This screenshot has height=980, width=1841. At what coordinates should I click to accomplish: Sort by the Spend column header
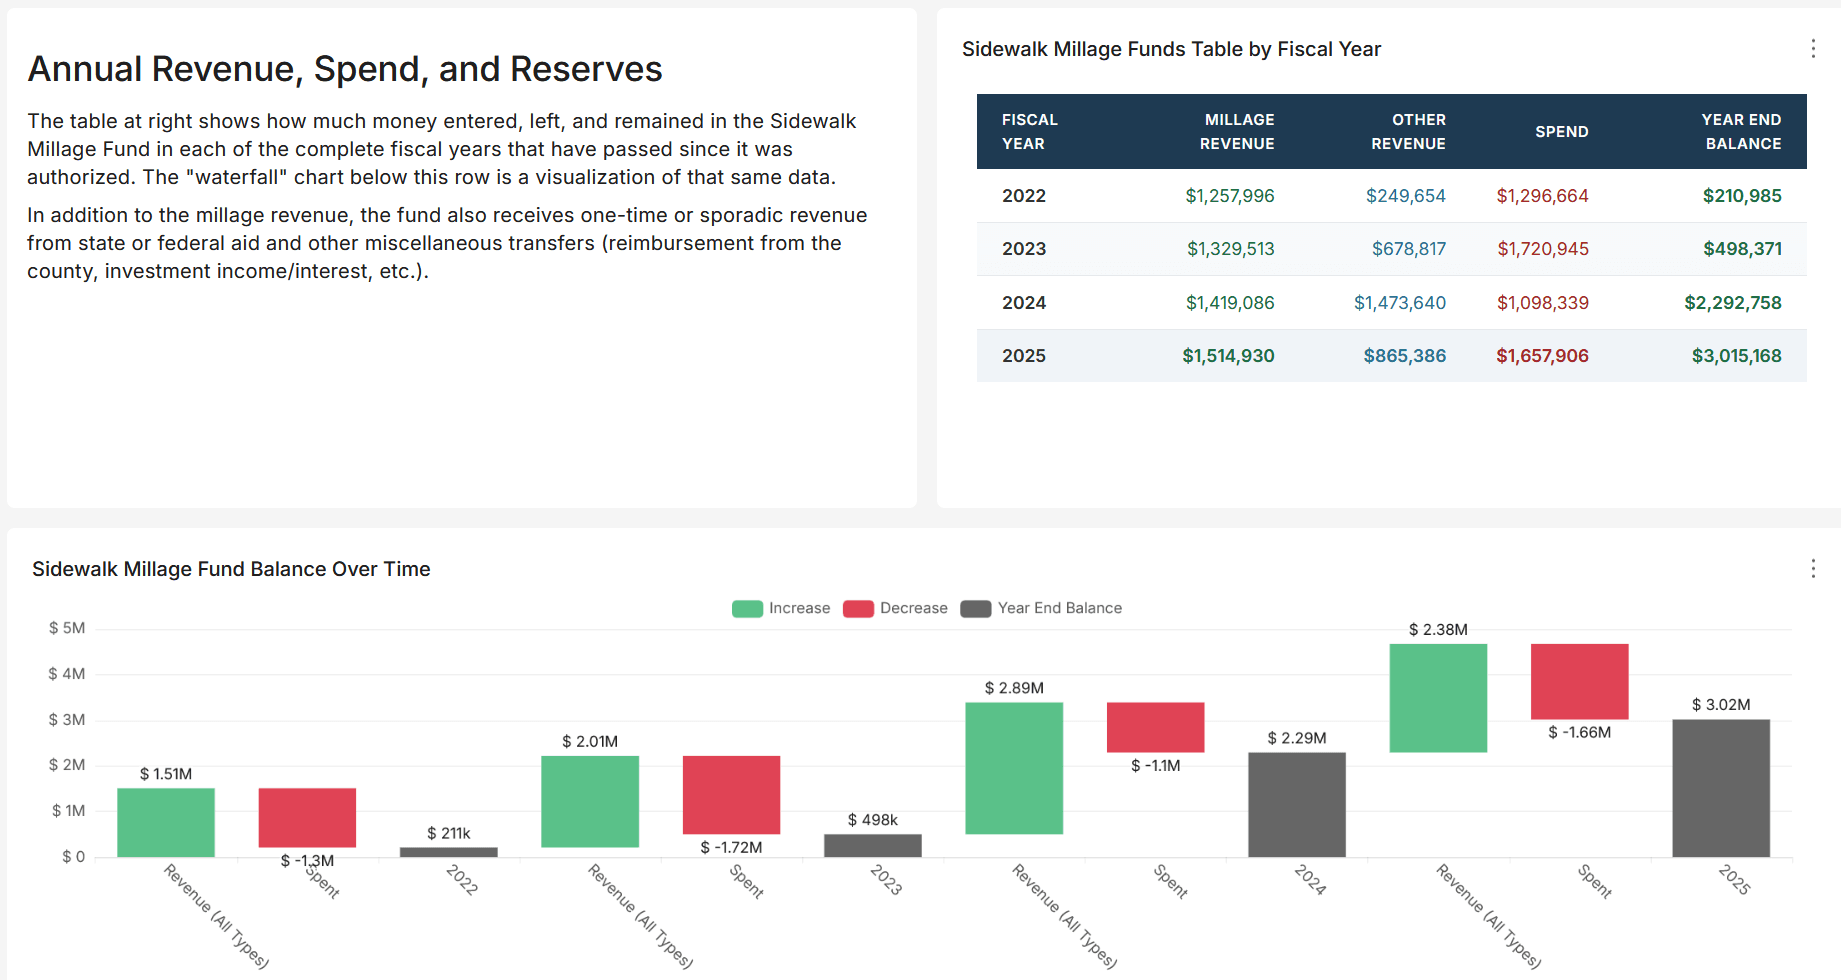[x=1562, y=132]
